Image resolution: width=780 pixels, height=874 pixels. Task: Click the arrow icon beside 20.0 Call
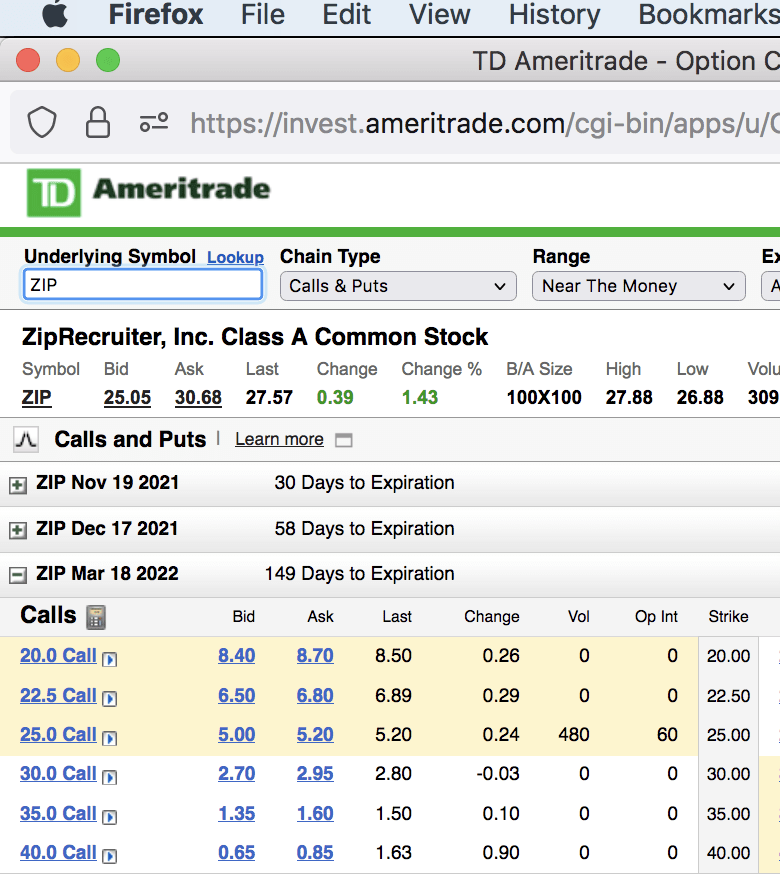pyautogui.click(x=110, y=659)
